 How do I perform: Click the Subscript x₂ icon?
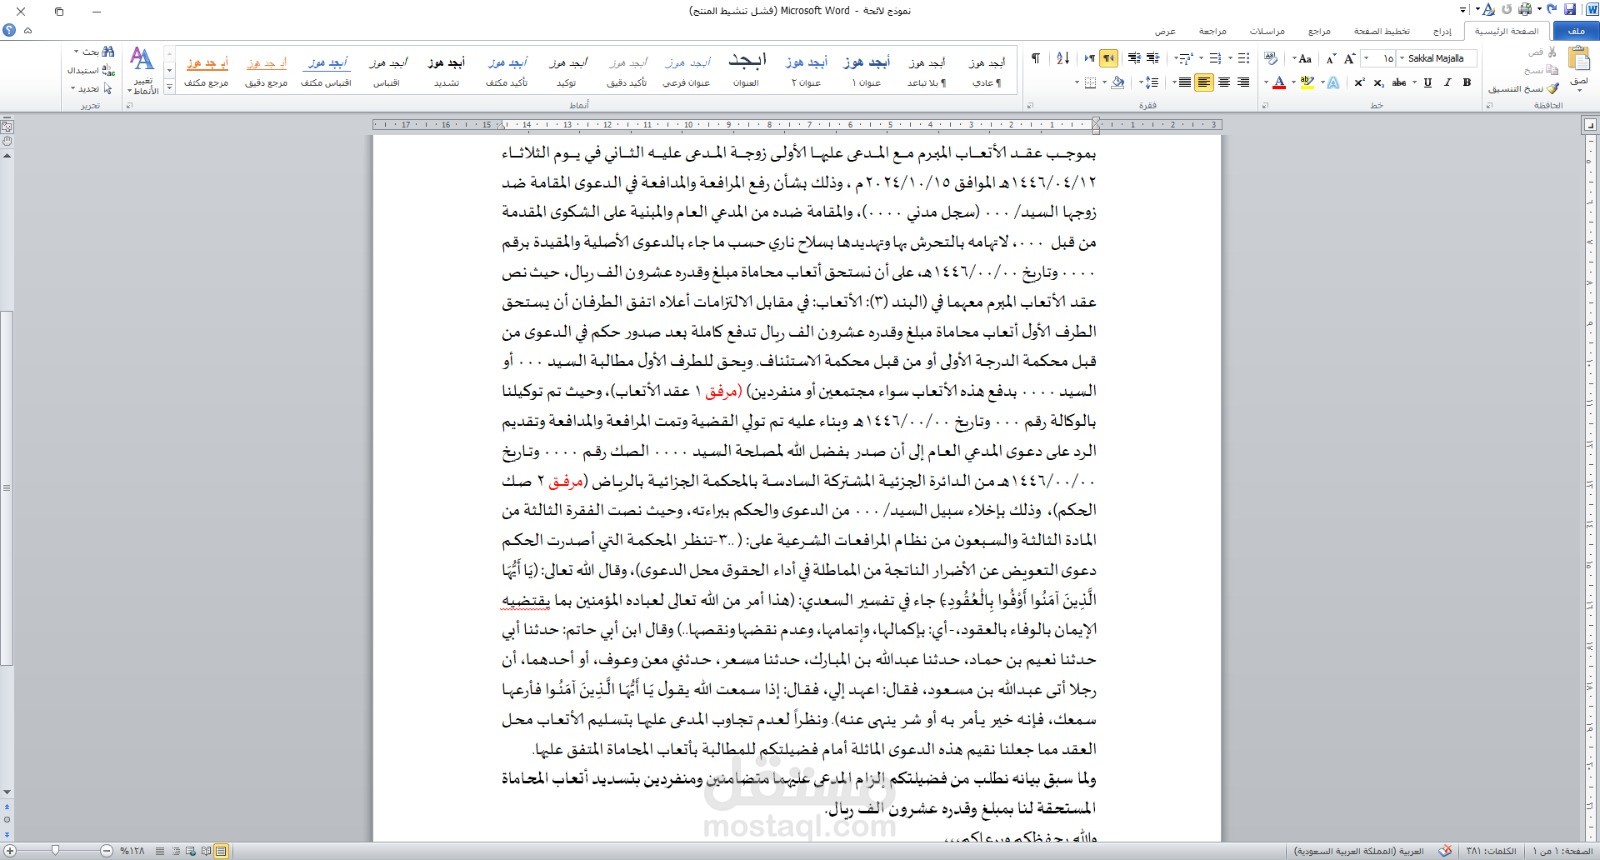(1378, 82)
